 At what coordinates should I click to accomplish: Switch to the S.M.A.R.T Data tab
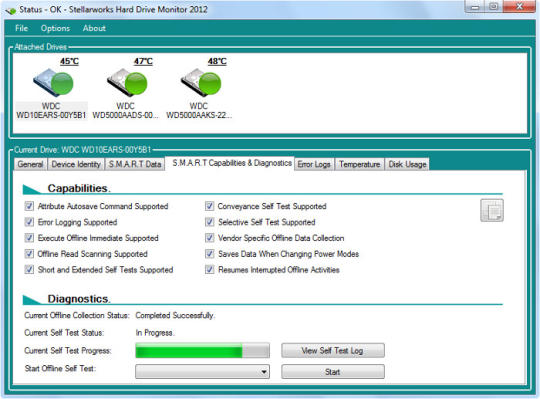coord(135,164)
